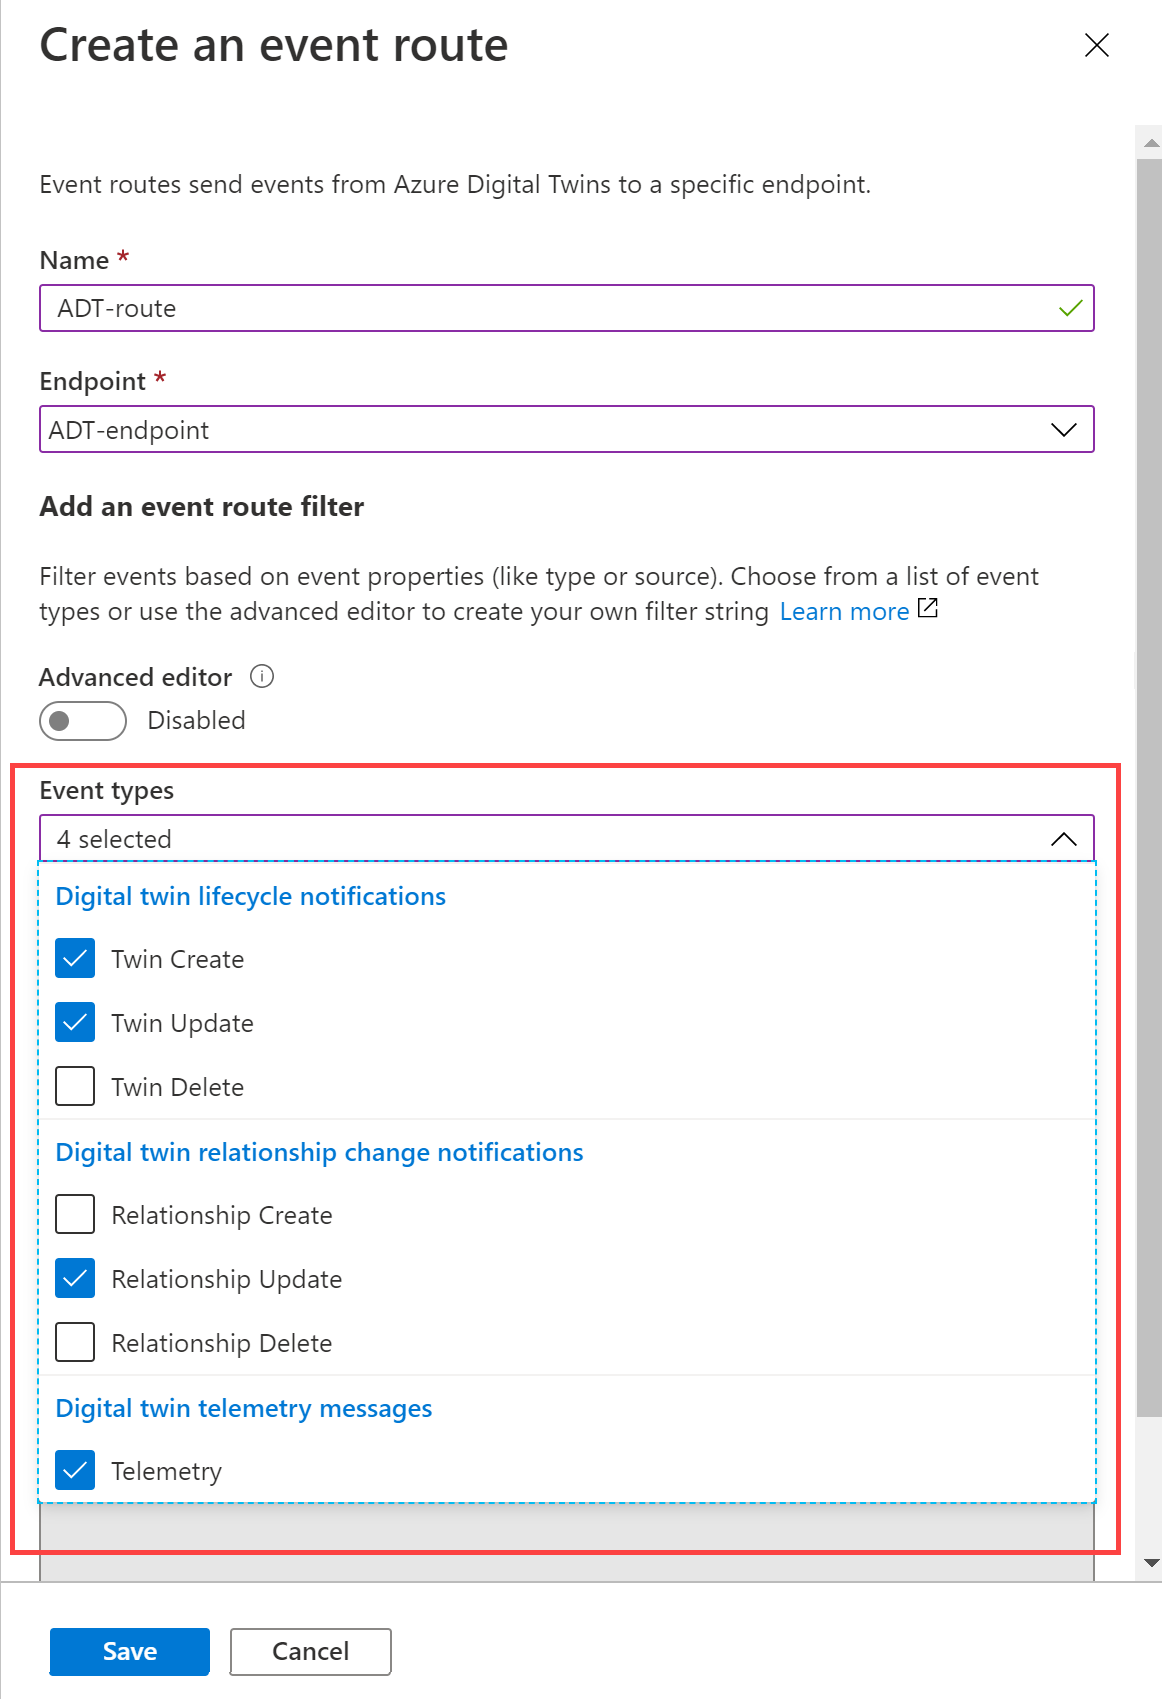Enable the Relationship Create checkbox
This screenshot has width=1162, height=1699.
(75, 1214)
